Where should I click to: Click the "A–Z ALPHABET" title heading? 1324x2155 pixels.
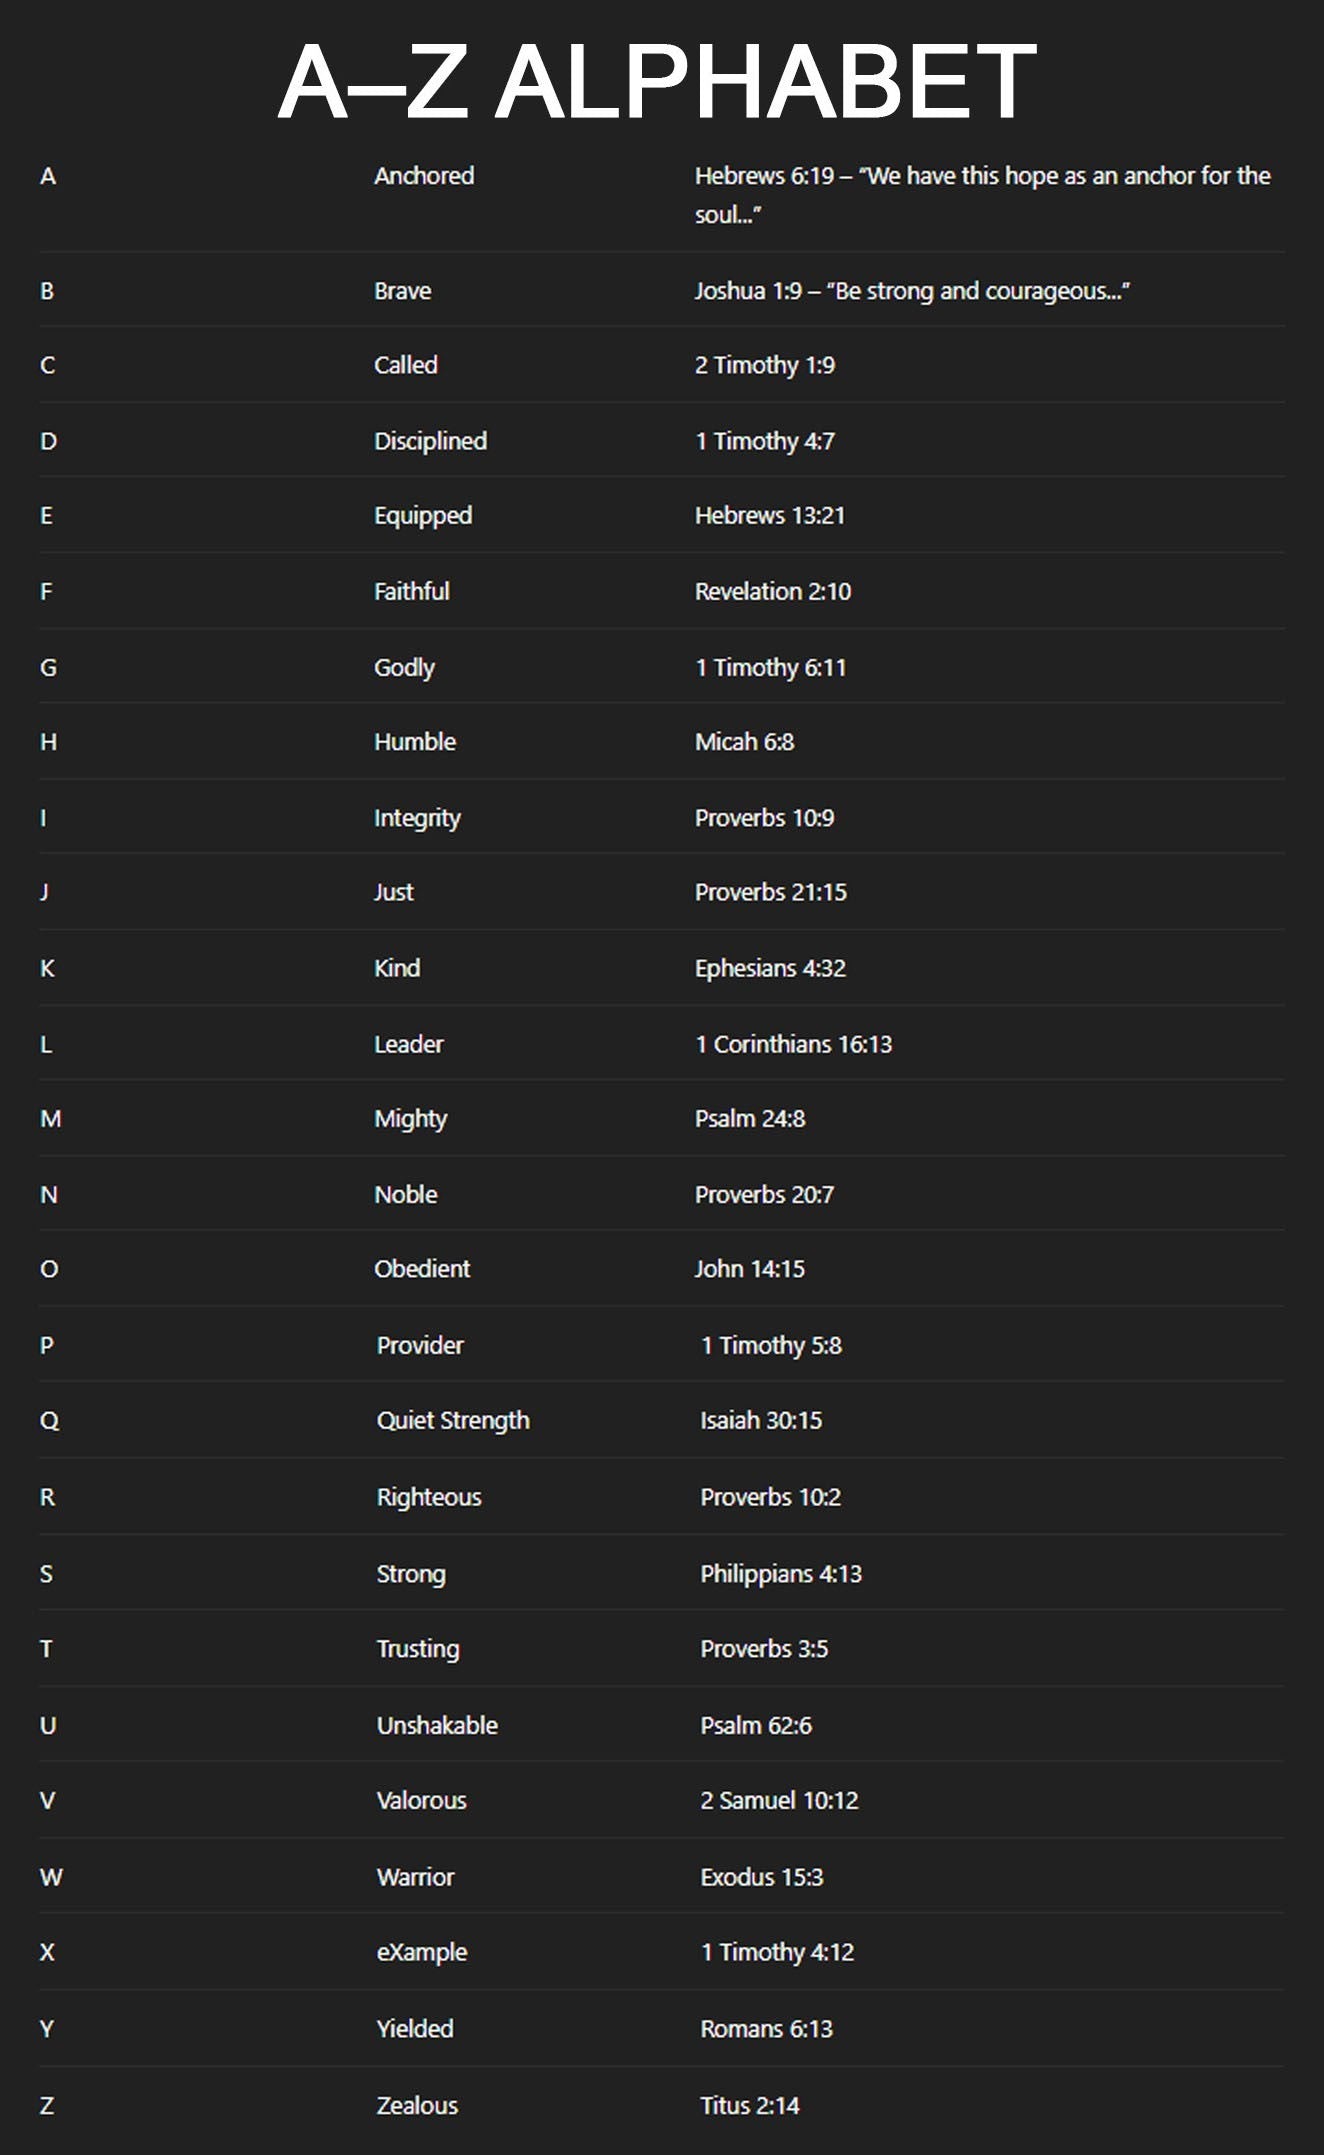[657, 82]
